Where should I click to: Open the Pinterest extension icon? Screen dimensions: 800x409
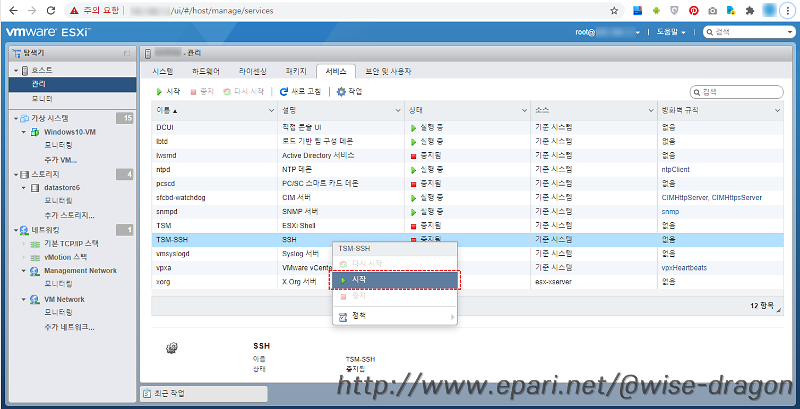[693, 10]
